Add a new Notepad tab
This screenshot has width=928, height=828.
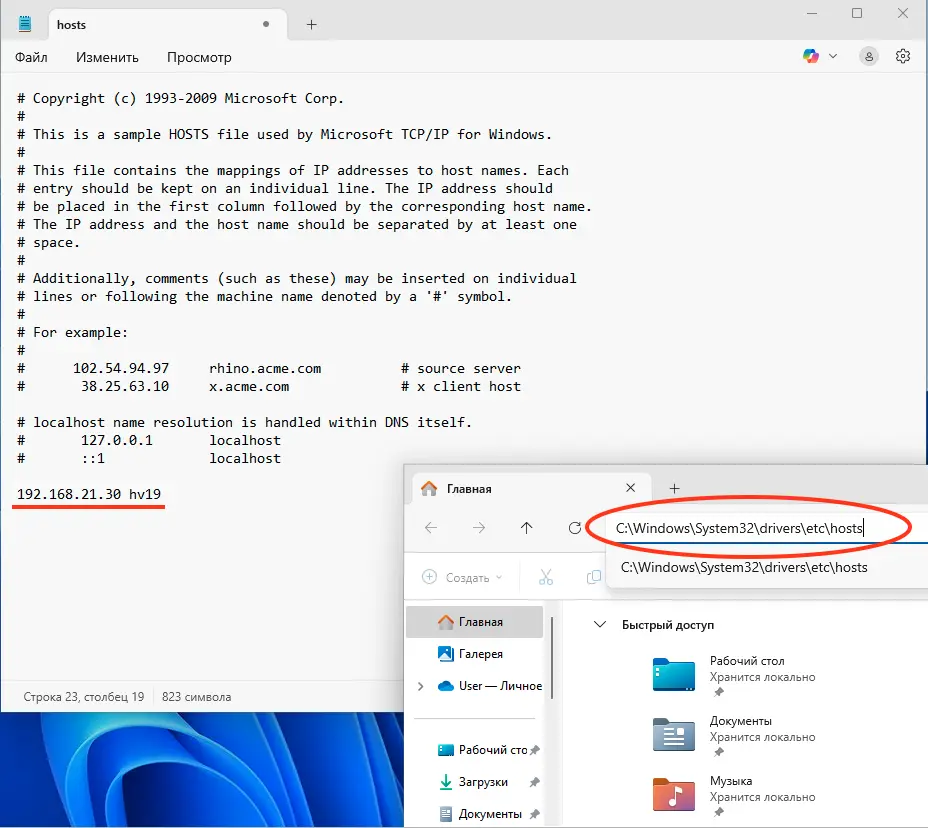311,24
